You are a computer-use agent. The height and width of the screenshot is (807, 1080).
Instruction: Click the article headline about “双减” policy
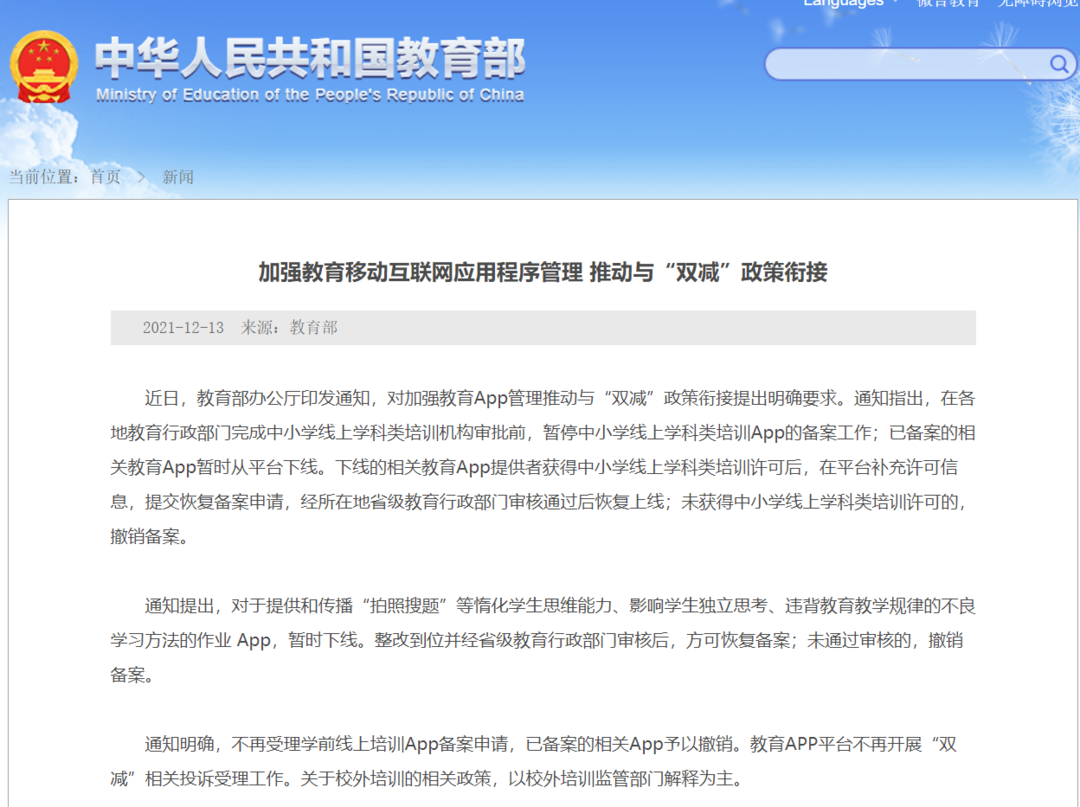coord(542,272)
